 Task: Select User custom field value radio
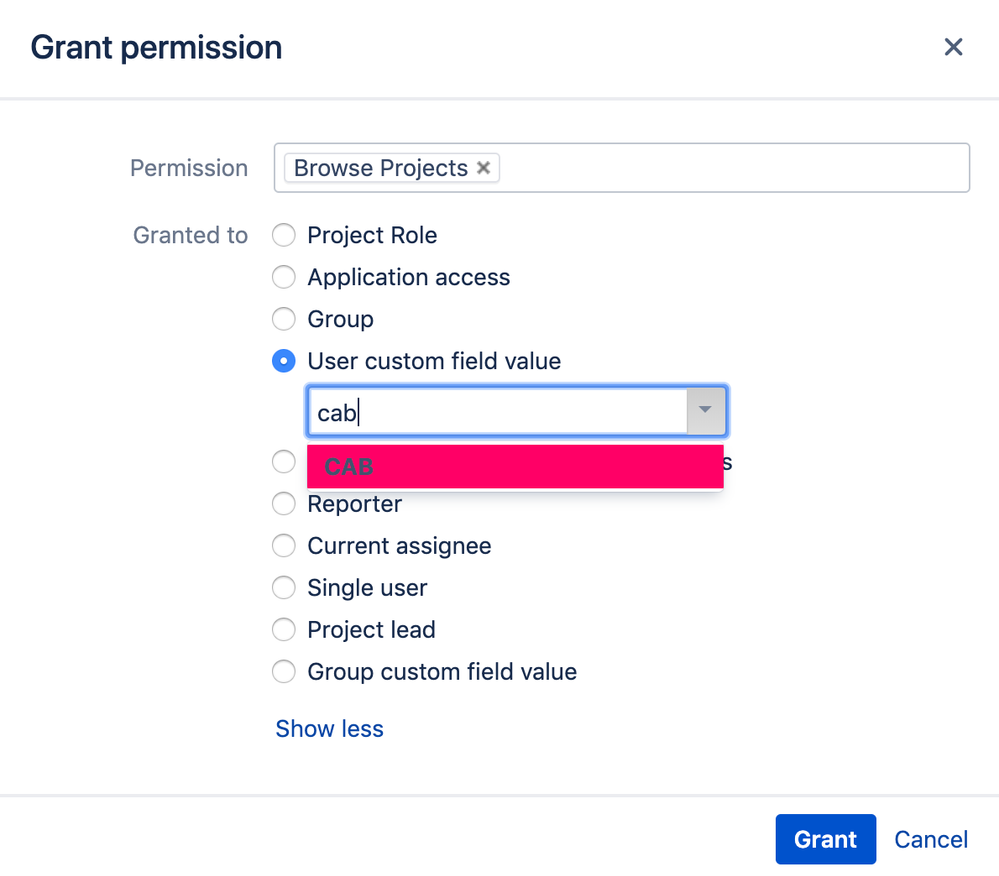(285, 361)
